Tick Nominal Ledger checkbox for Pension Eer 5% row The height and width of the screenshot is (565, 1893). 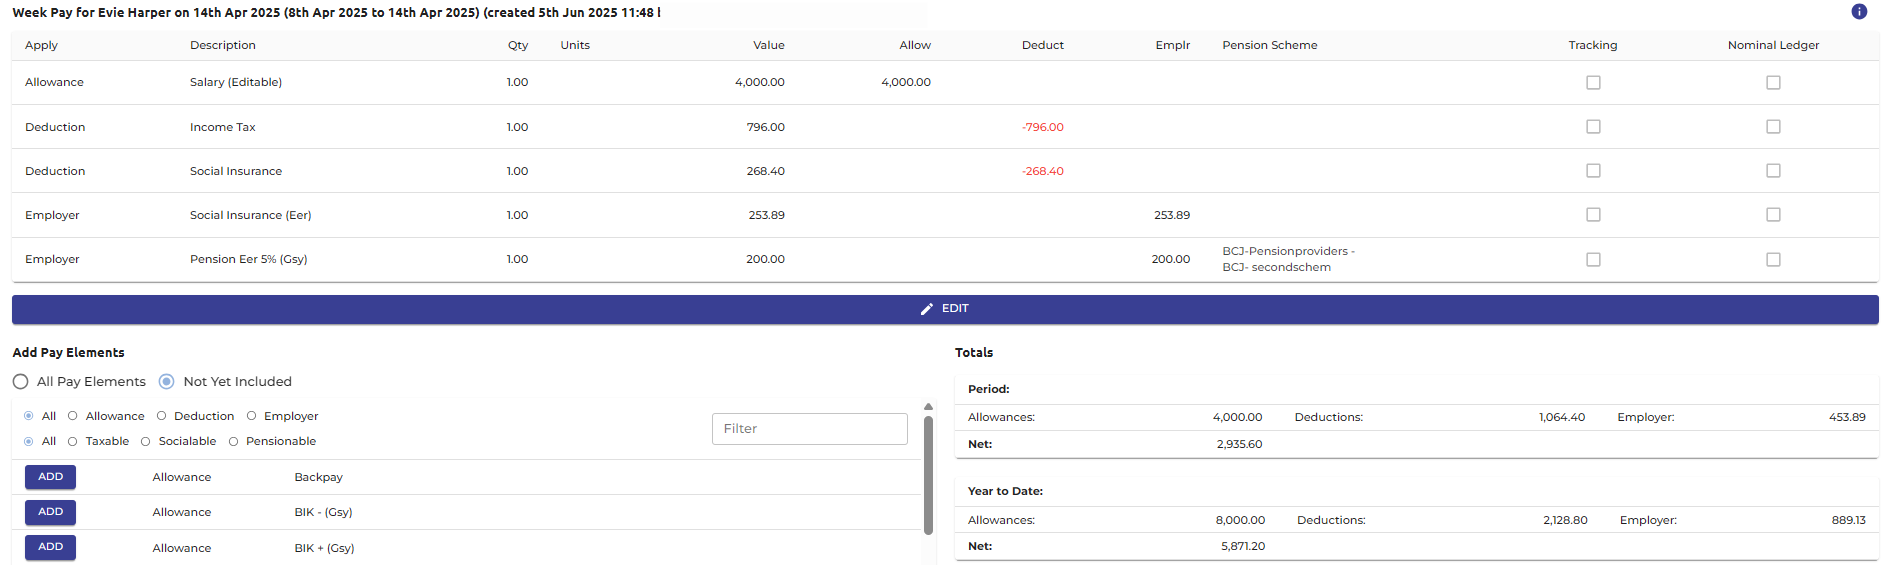point(1773,260)
